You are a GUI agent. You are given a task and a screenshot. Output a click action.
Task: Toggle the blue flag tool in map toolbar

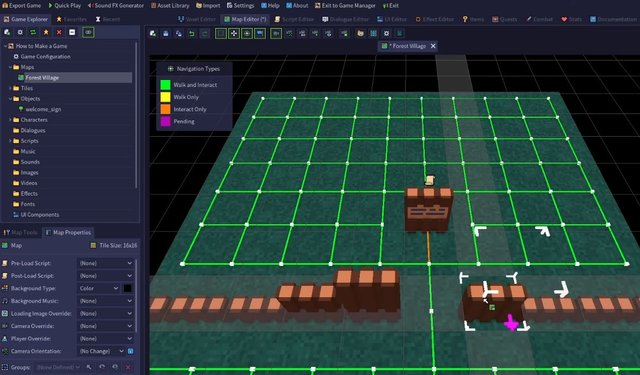[260, 33]
